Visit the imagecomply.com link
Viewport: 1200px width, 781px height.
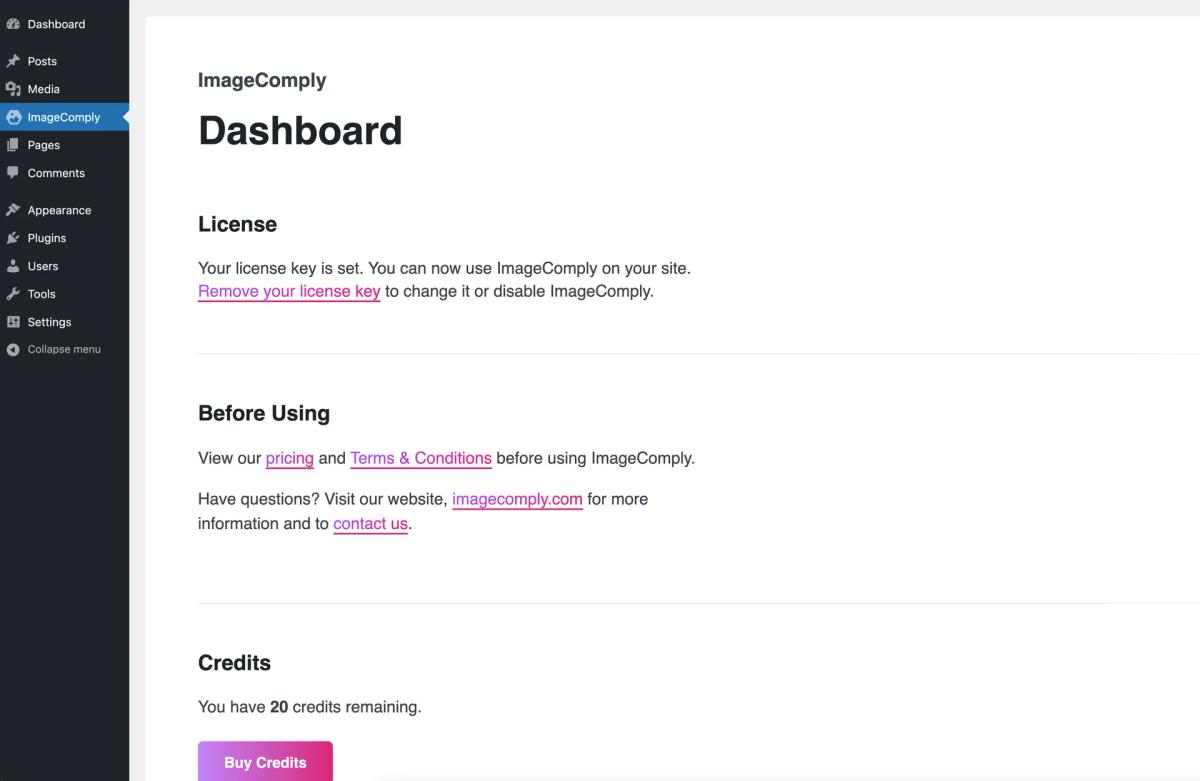click(517, 499)
